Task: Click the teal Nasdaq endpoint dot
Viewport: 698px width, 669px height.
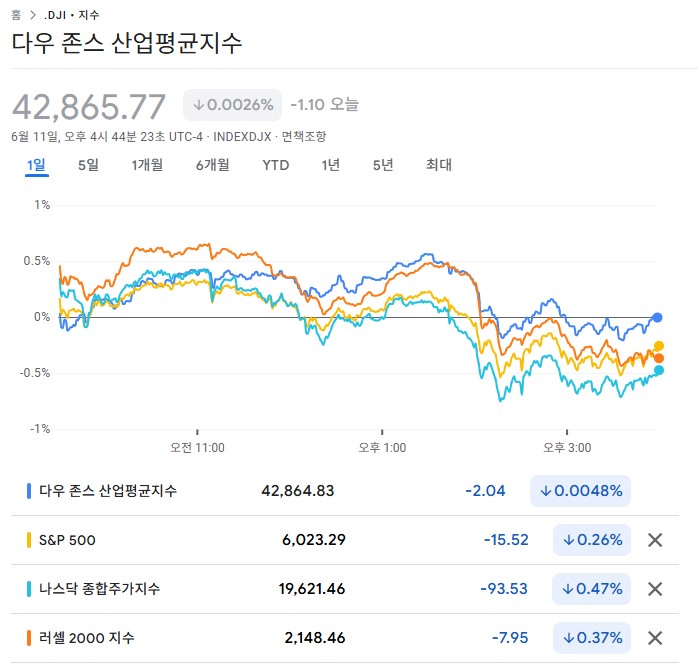Action: click(x=659, y=370)
